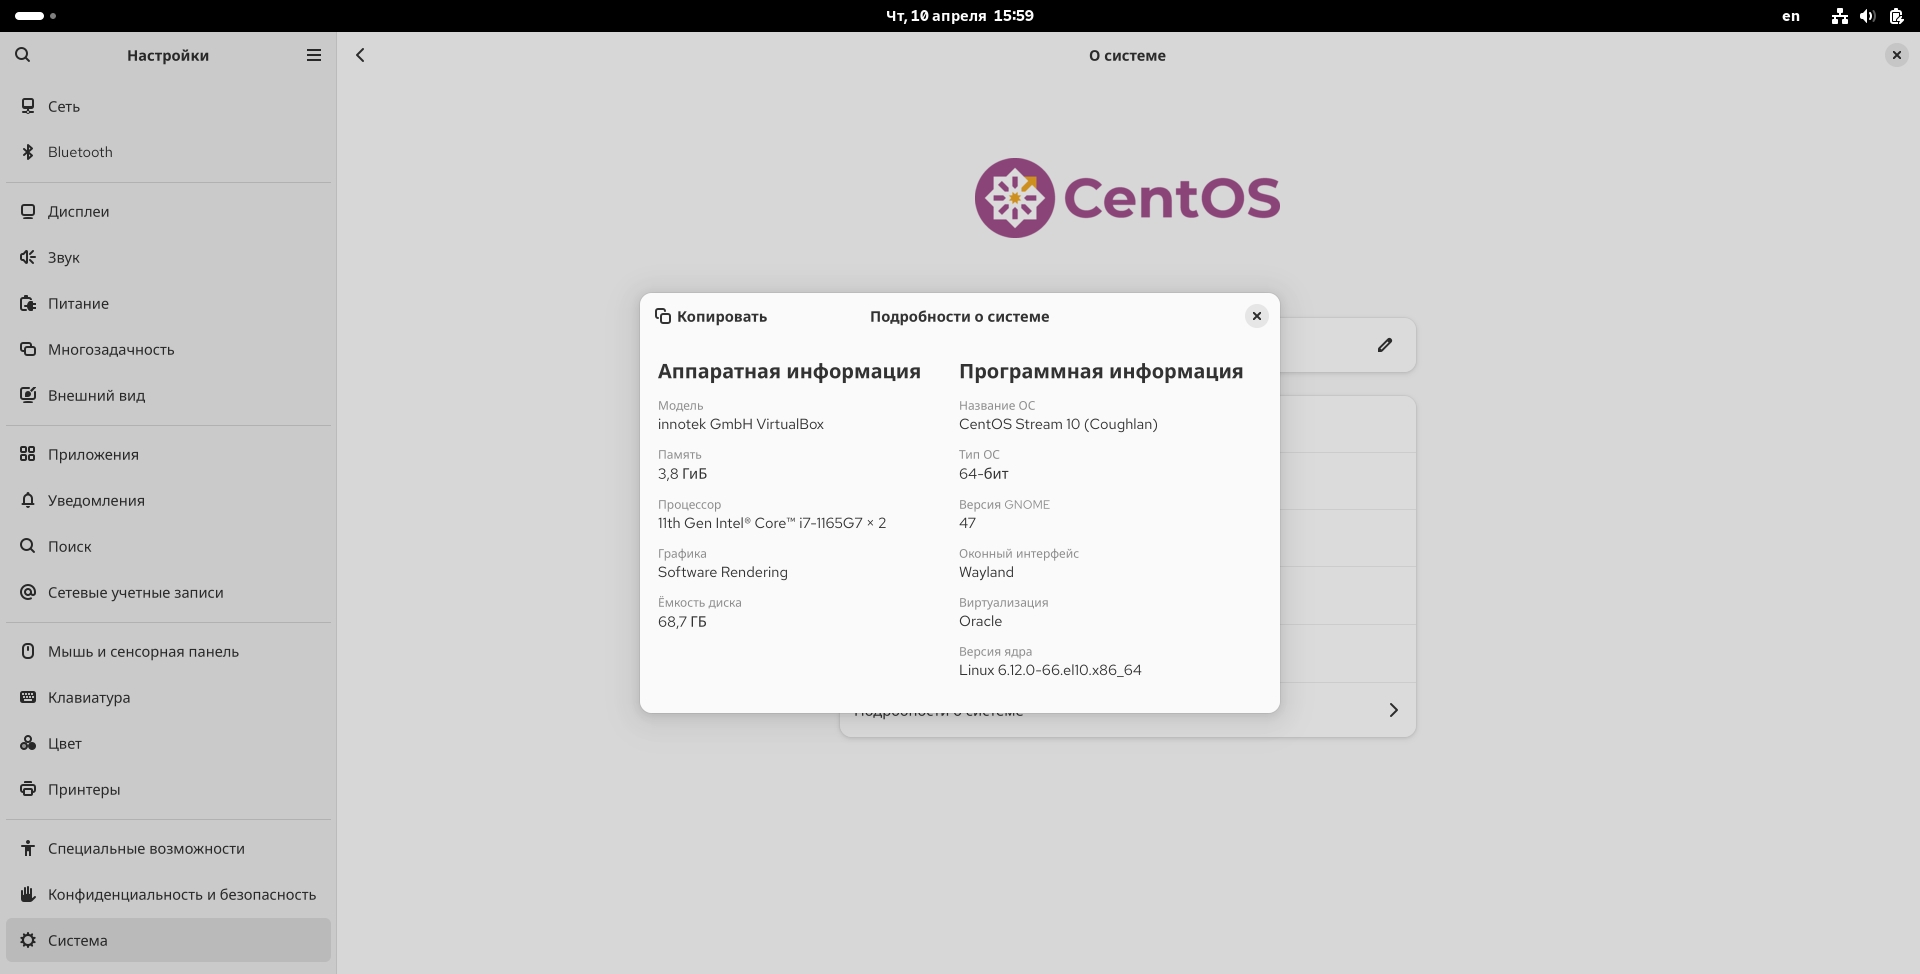Select Сеть in the settings list
The height and width of the screenshot is (974, 1920).
pyautogui.click(x=168, y=106)
